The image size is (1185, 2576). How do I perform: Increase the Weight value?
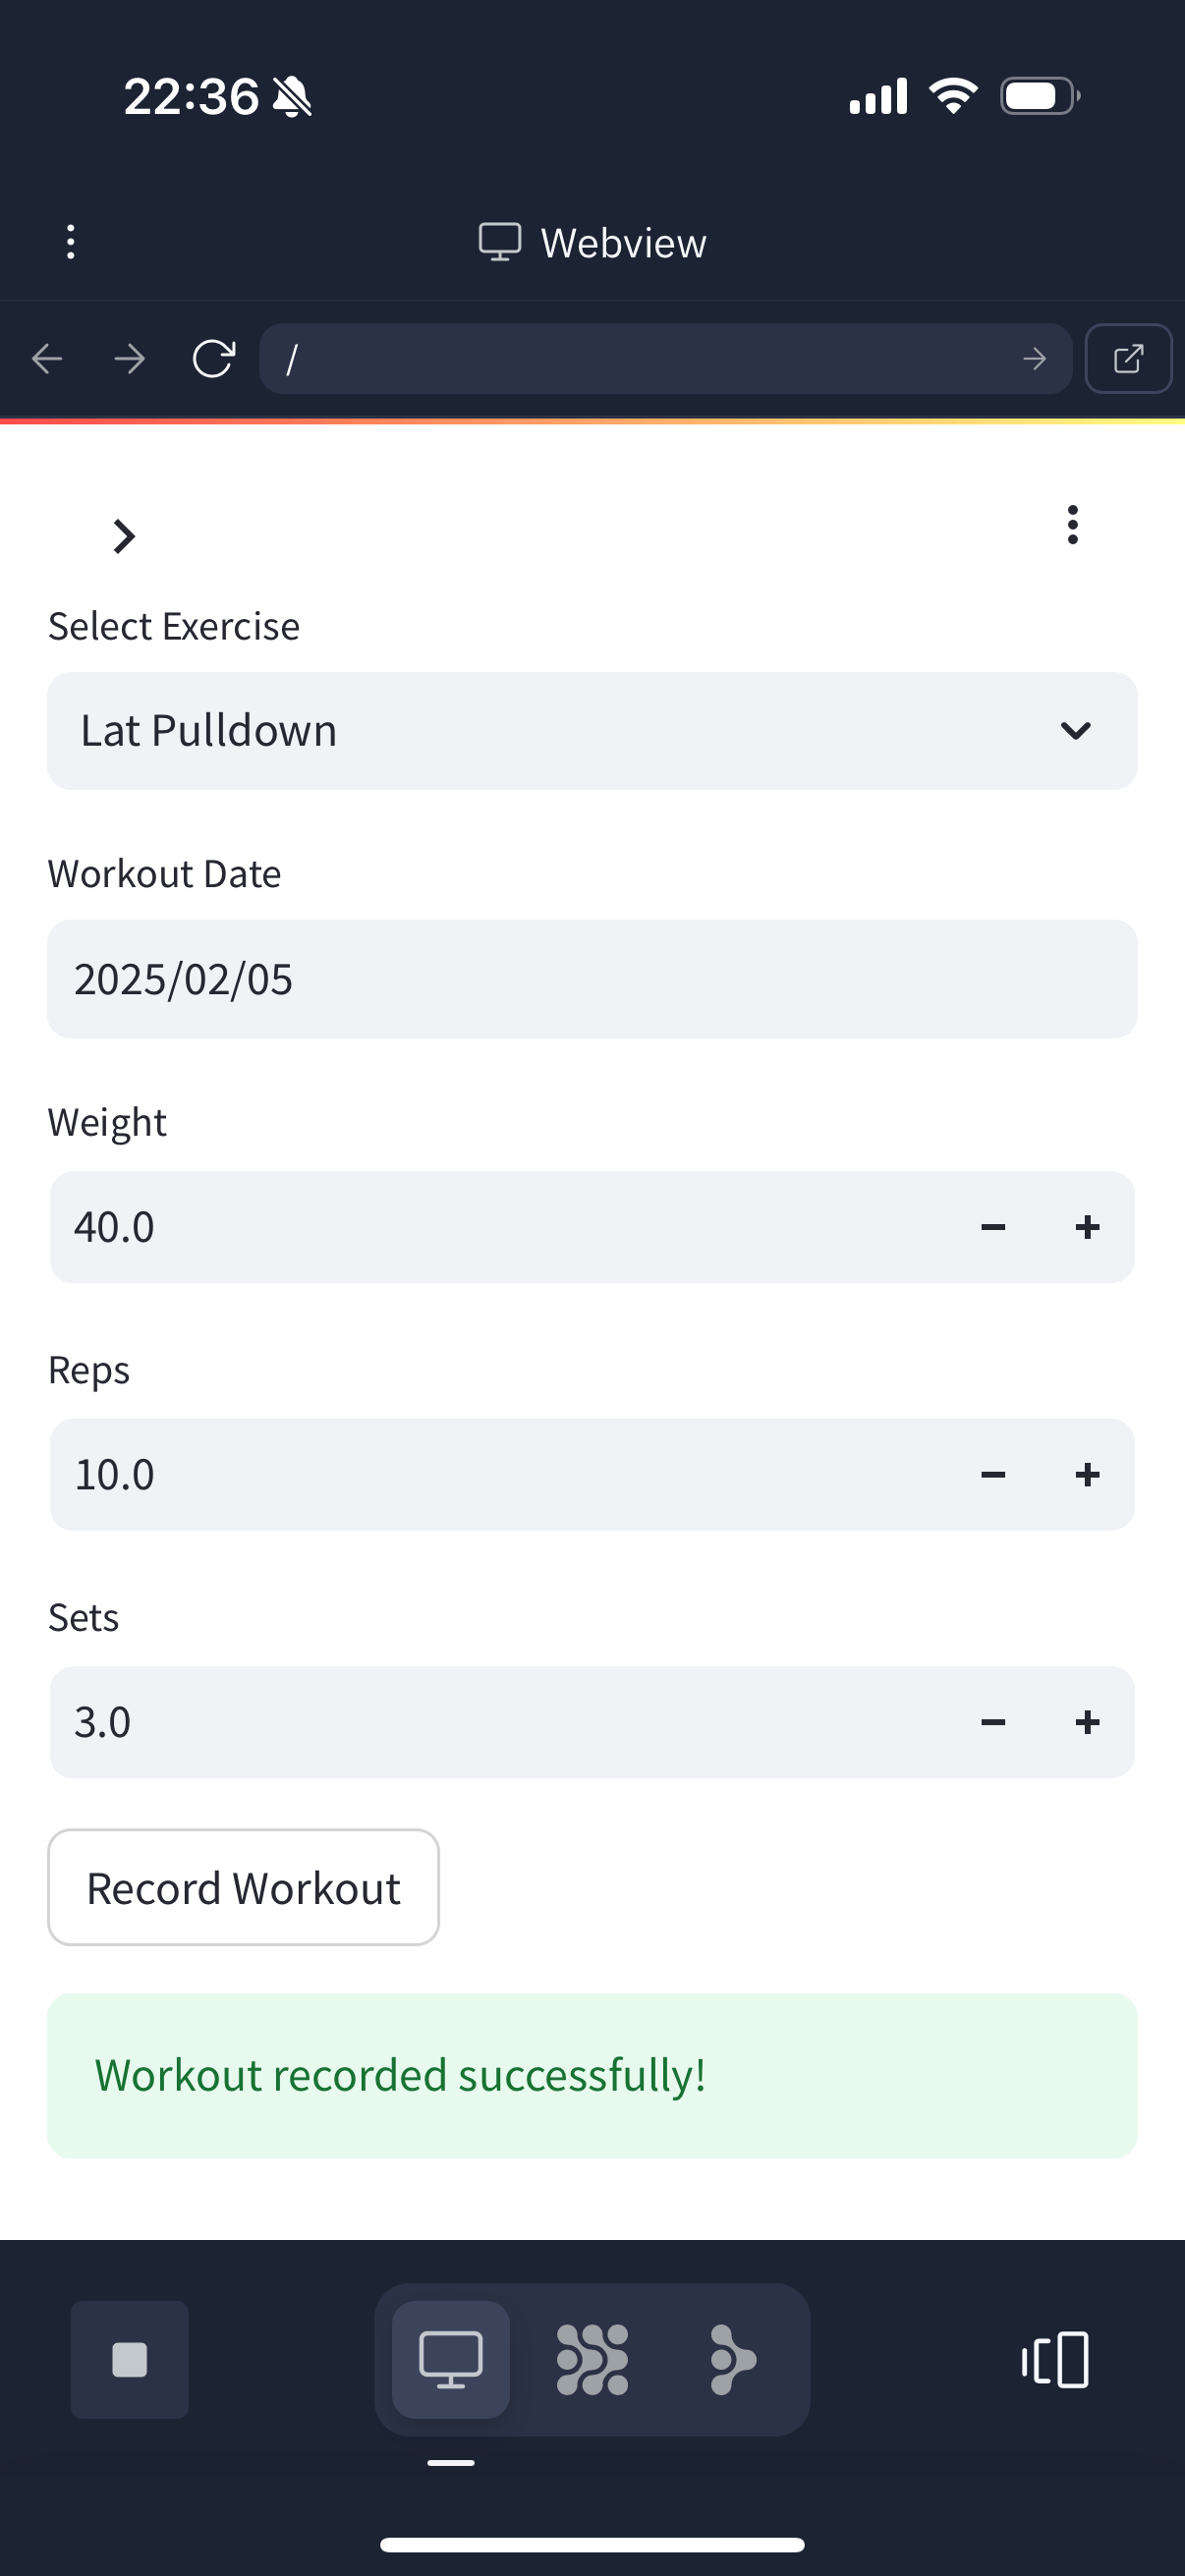click(x=1087, y=1227)
